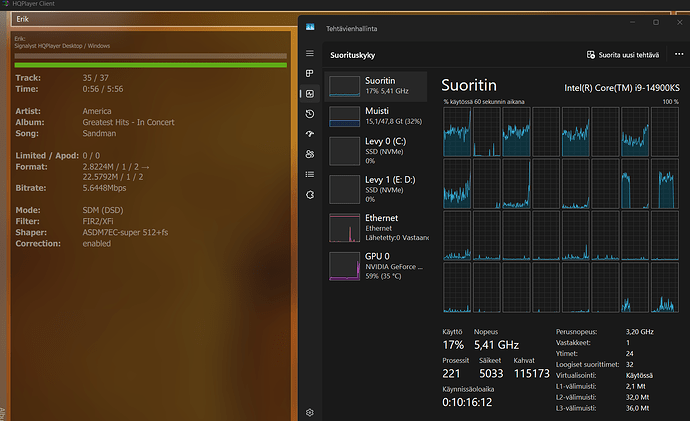The width and height of the screenshot is (690, 421).
Task: Select Muisti (memory) performance entry
Action: [x=376, y=116]
